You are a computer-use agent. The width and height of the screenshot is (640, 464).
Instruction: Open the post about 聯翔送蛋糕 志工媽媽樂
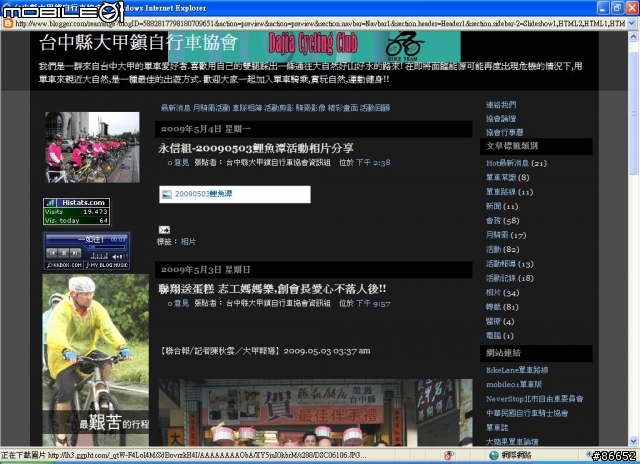pos(272,289)
